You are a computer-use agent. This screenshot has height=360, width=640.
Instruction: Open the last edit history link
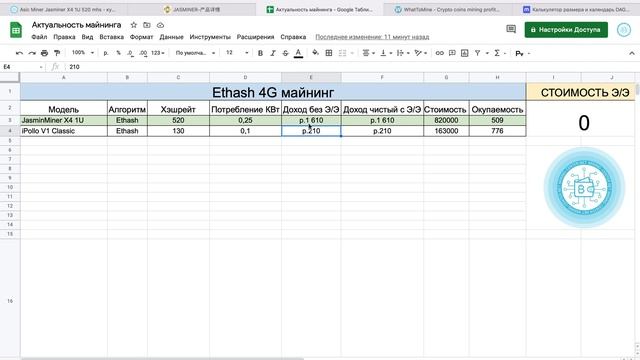(372, 37)
